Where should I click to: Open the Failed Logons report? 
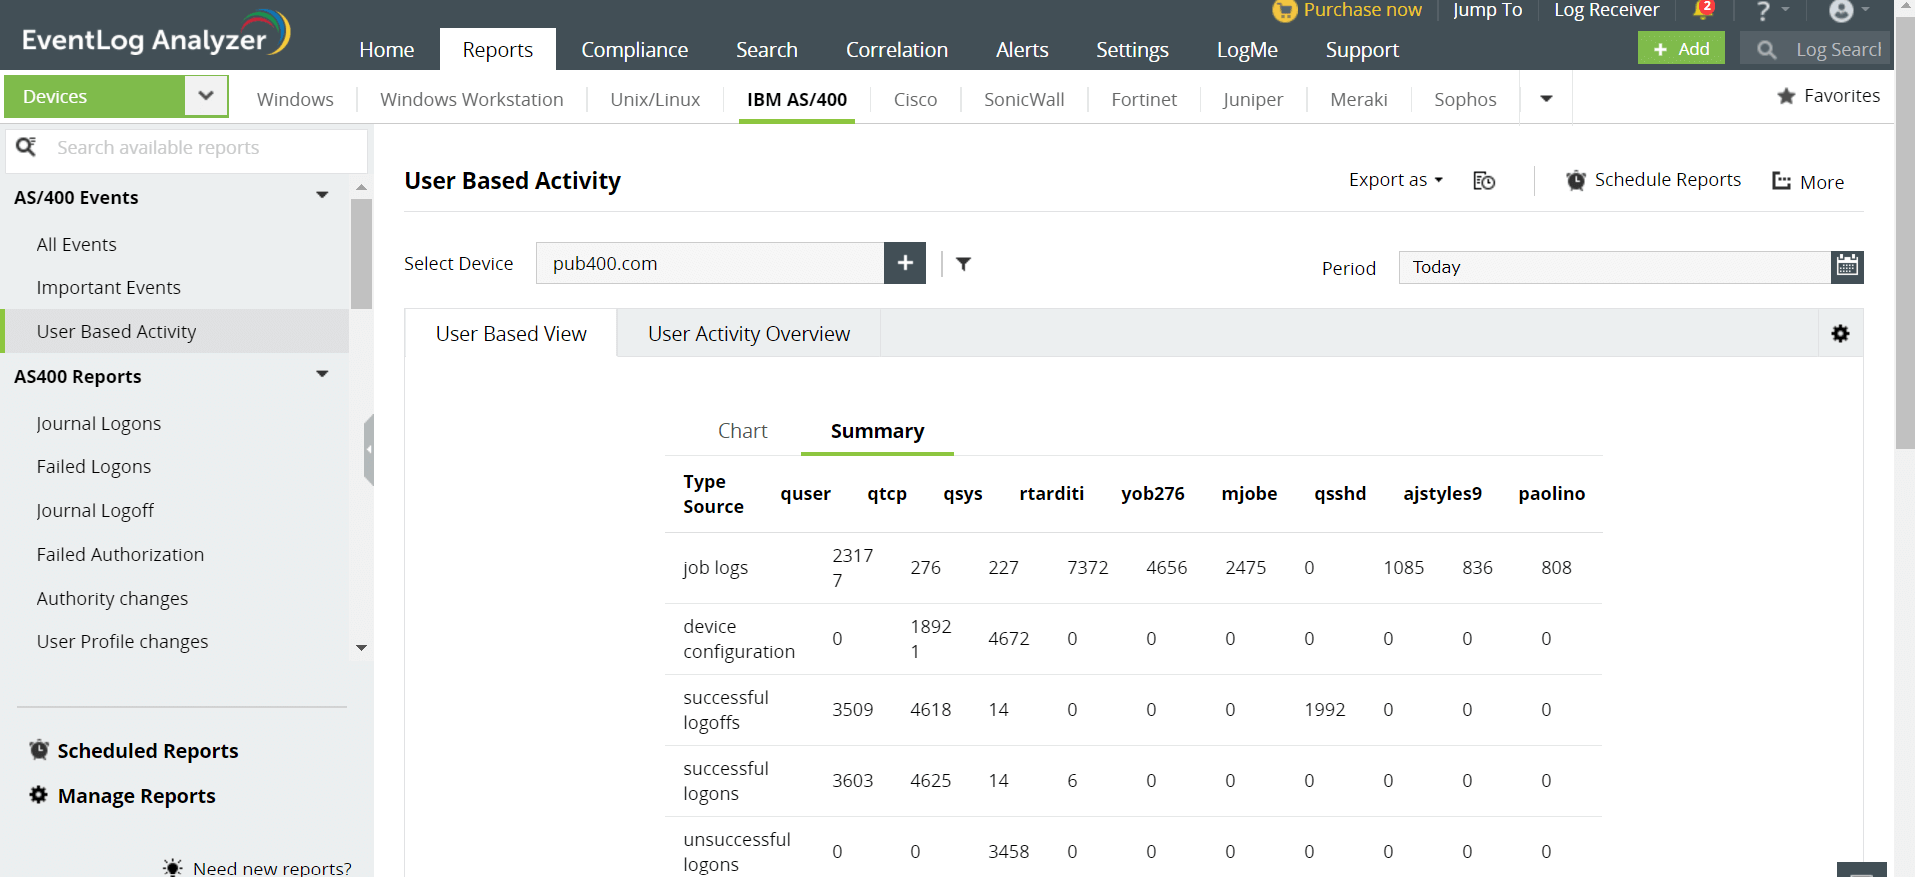point(94,466)
